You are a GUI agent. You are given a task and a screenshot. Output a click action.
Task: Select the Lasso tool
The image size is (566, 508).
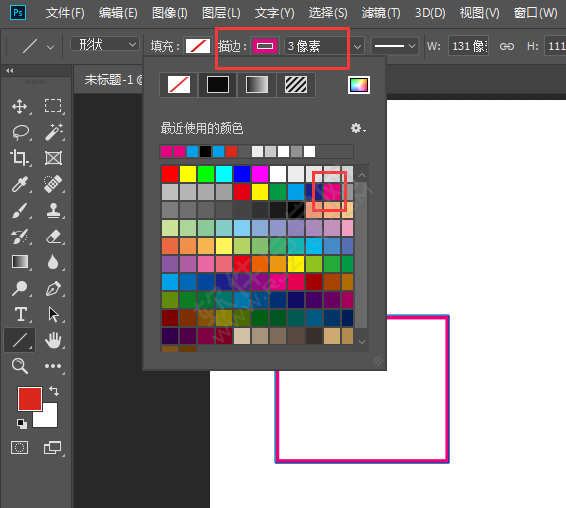20,133
